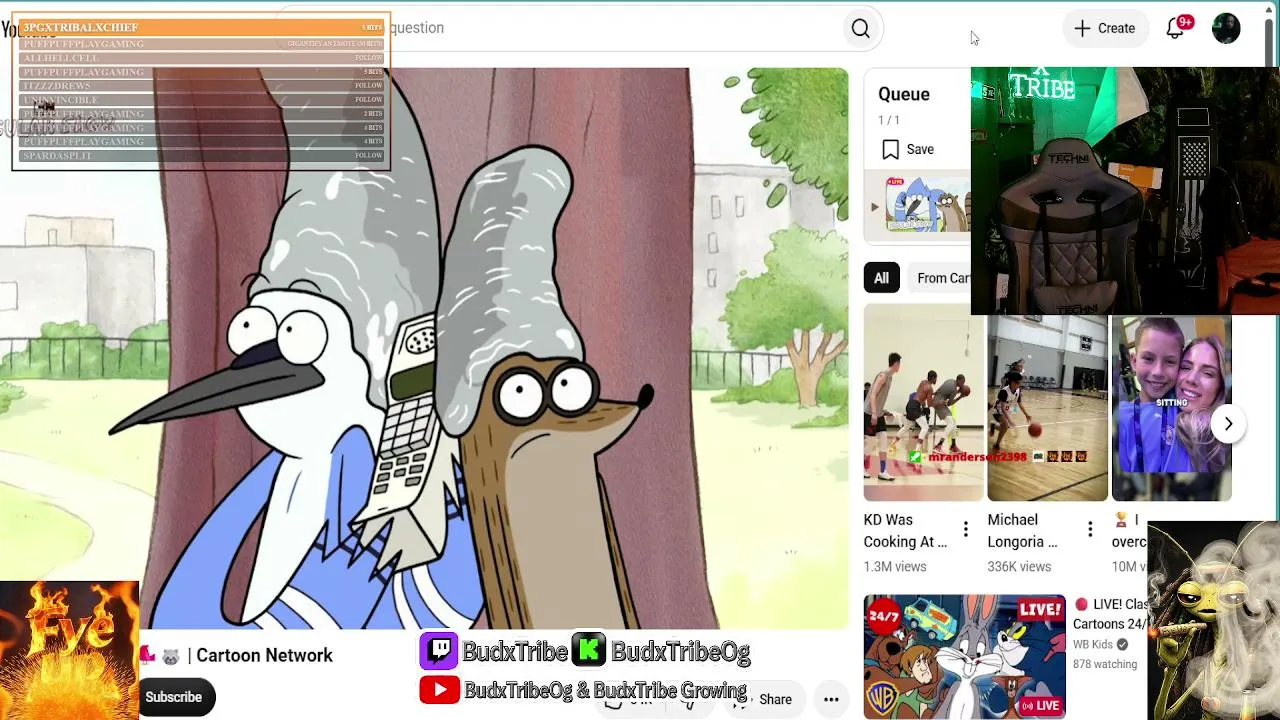Click the "Michael Longoria ..." short title
1280x720 pixels.
click(1022, 531)
